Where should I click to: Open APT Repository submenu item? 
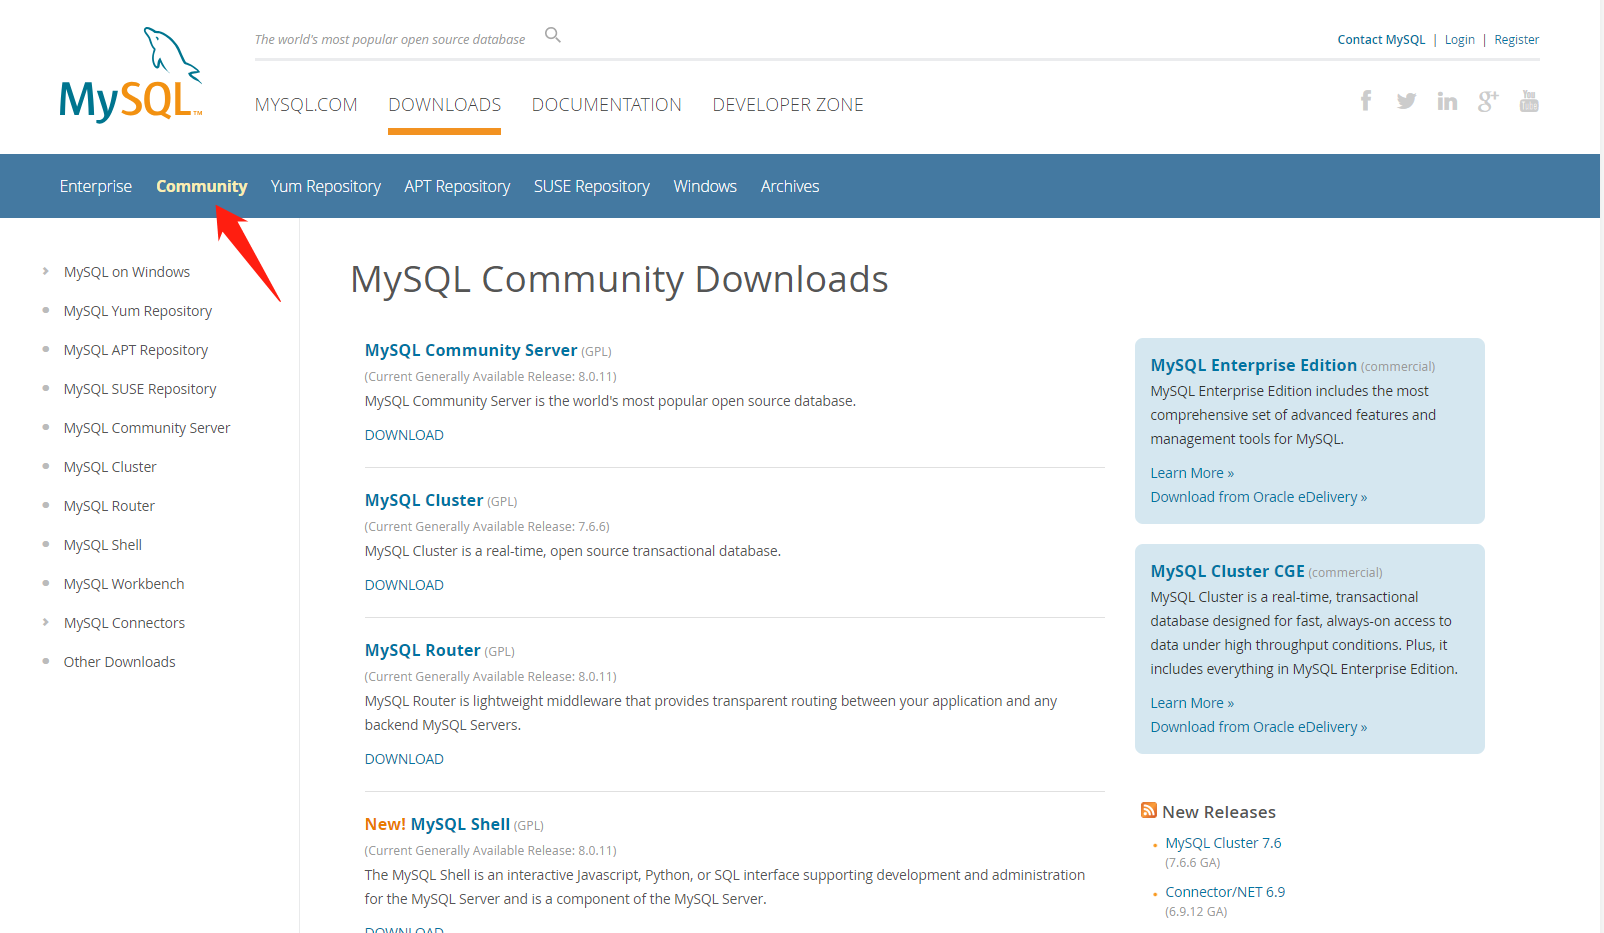point(457,186)
